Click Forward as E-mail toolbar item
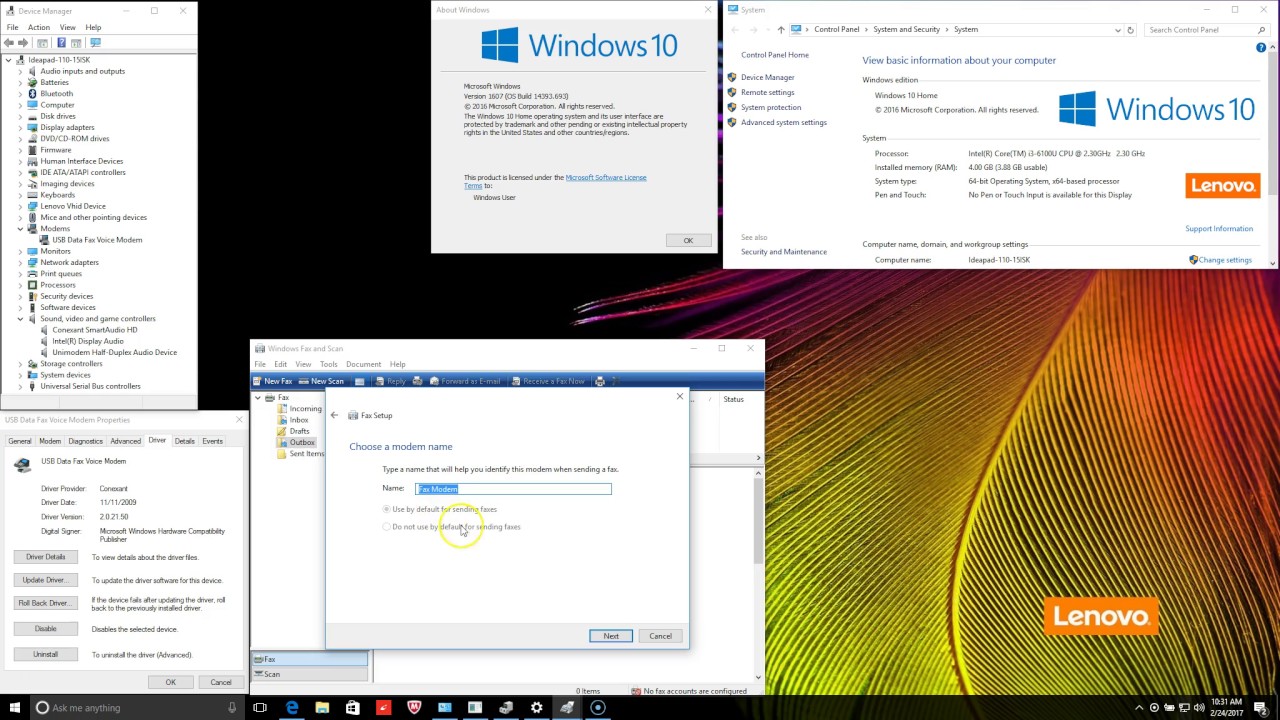This screenshot has height=720, width=1280. 464,381
